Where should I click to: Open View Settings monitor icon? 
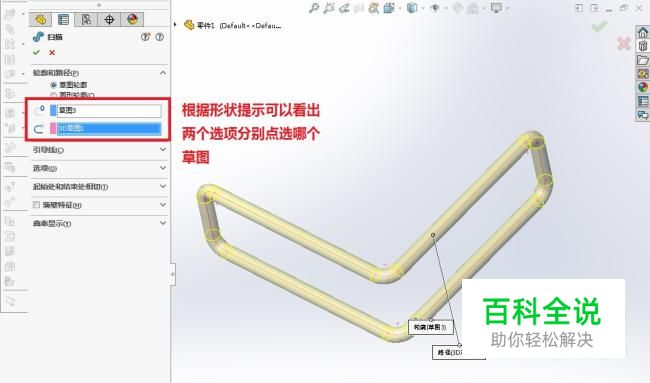pos(496,8)
